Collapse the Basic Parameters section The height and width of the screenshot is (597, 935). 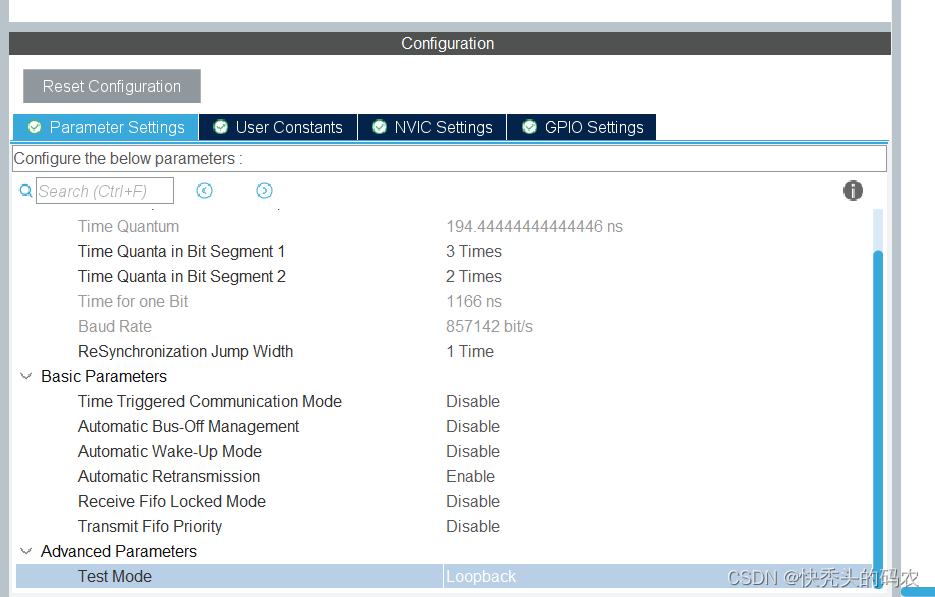pos(25,376)
